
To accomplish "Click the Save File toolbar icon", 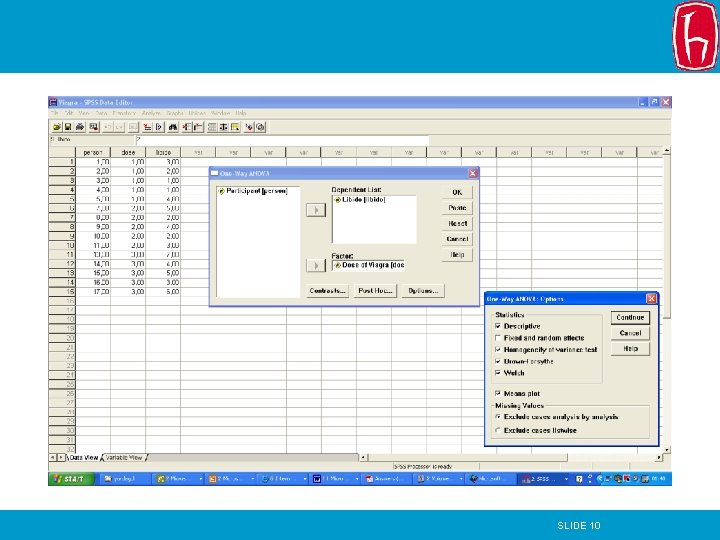I will point(68,127).
